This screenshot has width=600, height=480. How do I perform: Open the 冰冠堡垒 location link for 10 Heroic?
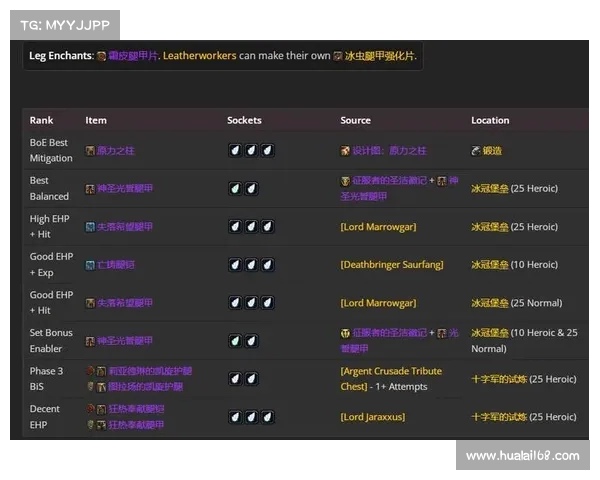pos(489,265)
